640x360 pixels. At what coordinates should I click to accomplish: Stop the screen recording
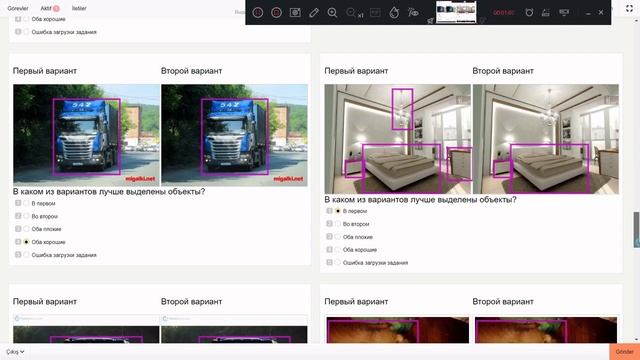(276, 13)
